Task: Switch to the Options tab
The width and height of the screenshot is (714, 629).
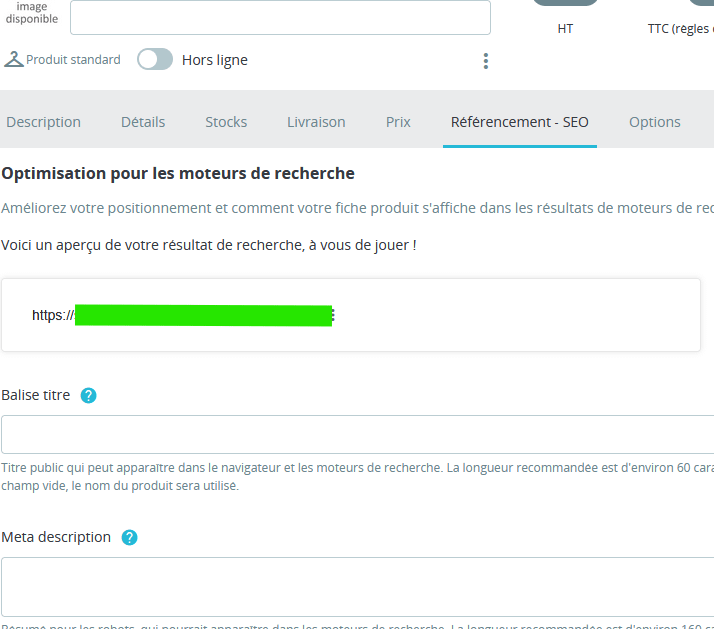Action: [654, 122]
